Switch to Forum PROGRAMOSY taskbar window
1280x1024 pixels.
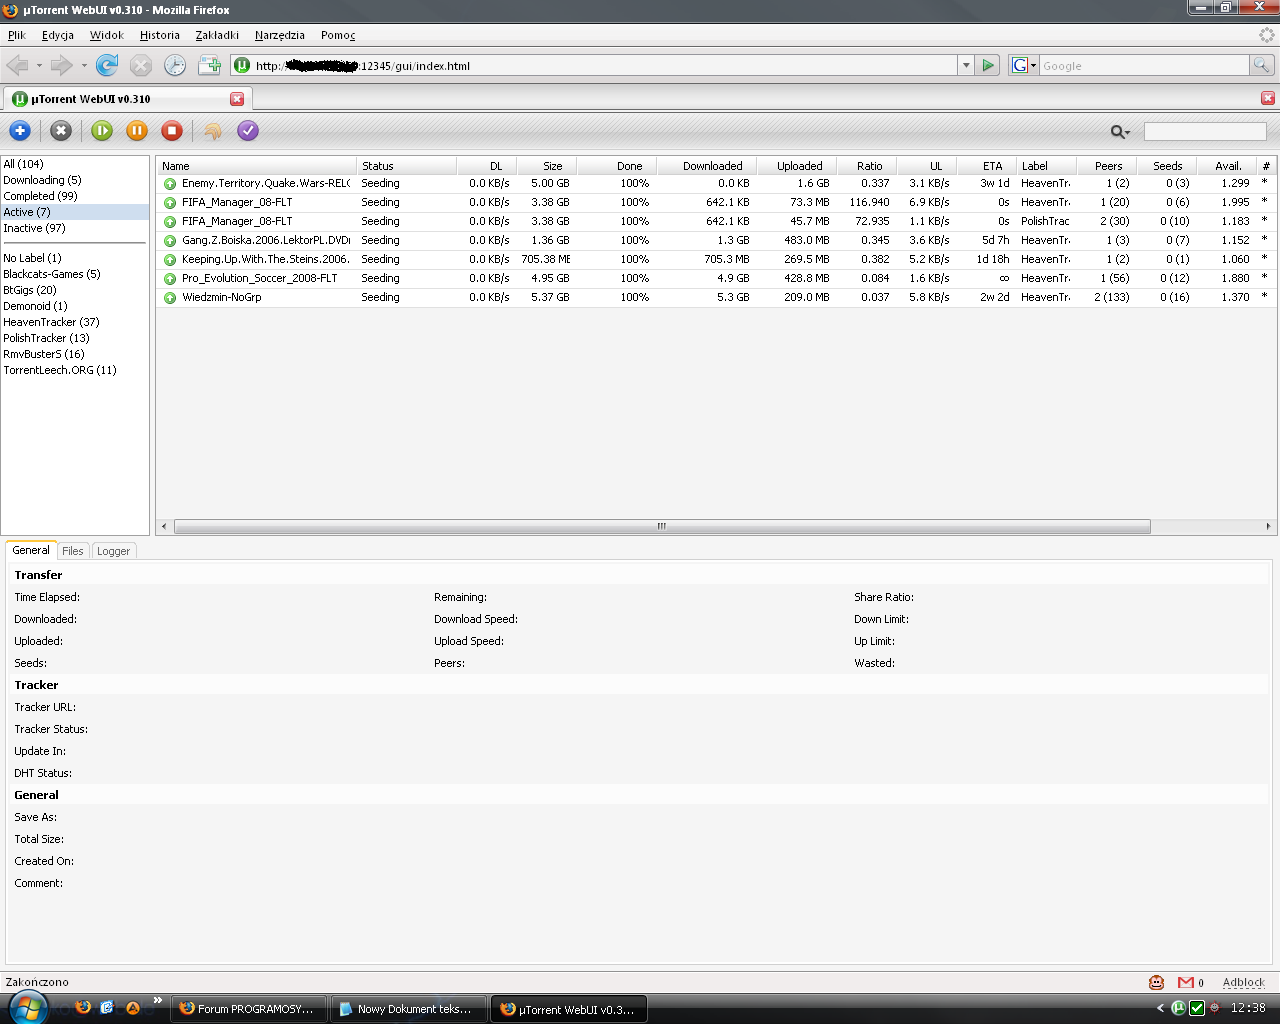pos(249,1009)
